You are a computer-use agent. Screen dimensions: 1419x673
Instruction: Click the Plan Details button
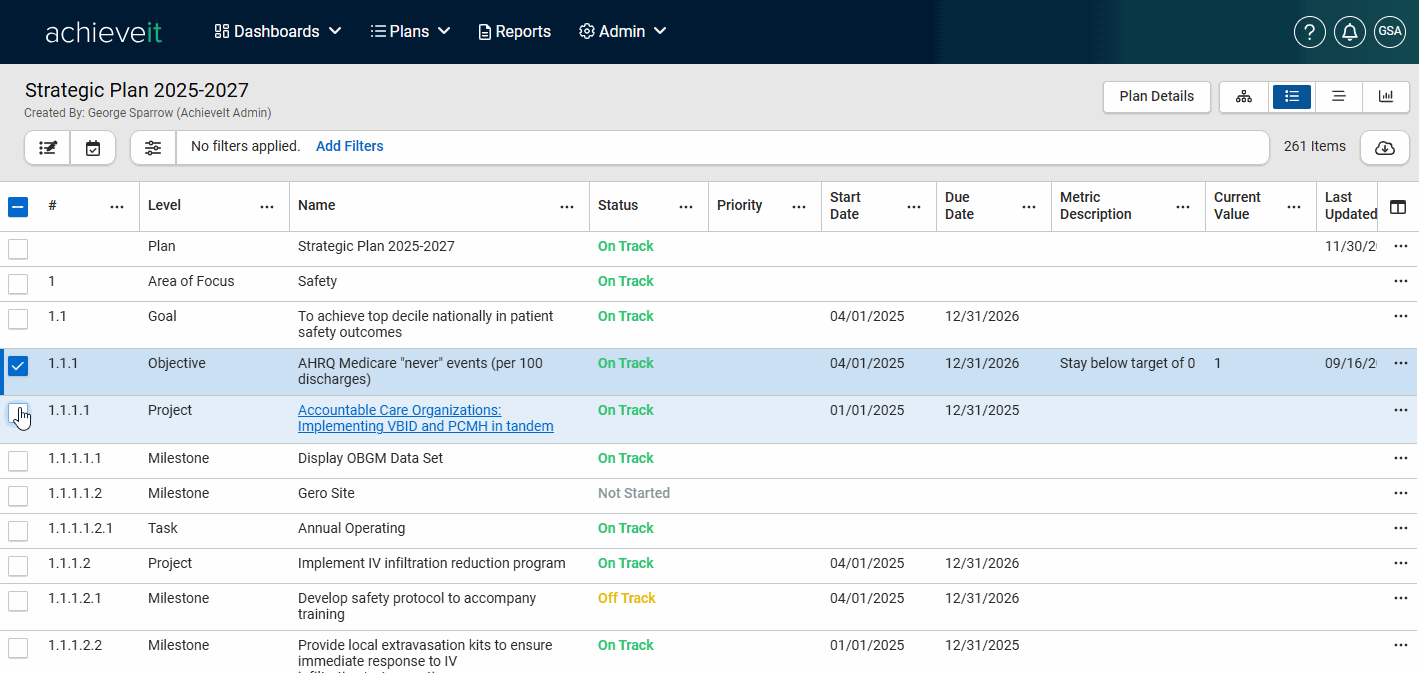[1157, 96]
